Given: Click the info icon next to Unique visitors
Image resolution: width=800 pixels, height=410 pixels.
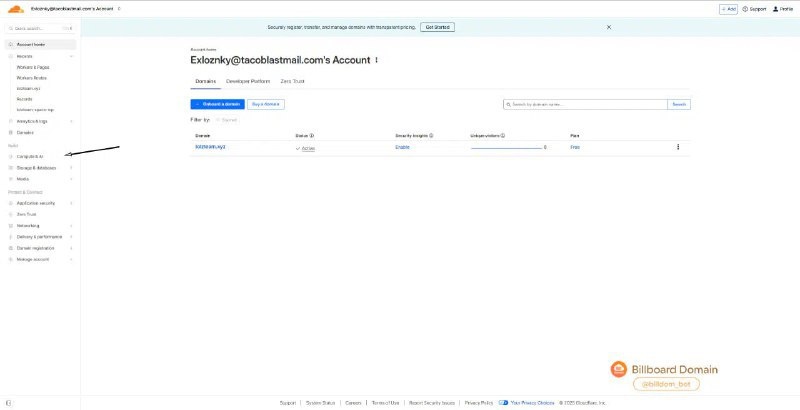Looking at the screenshot, I should [503, 136].
